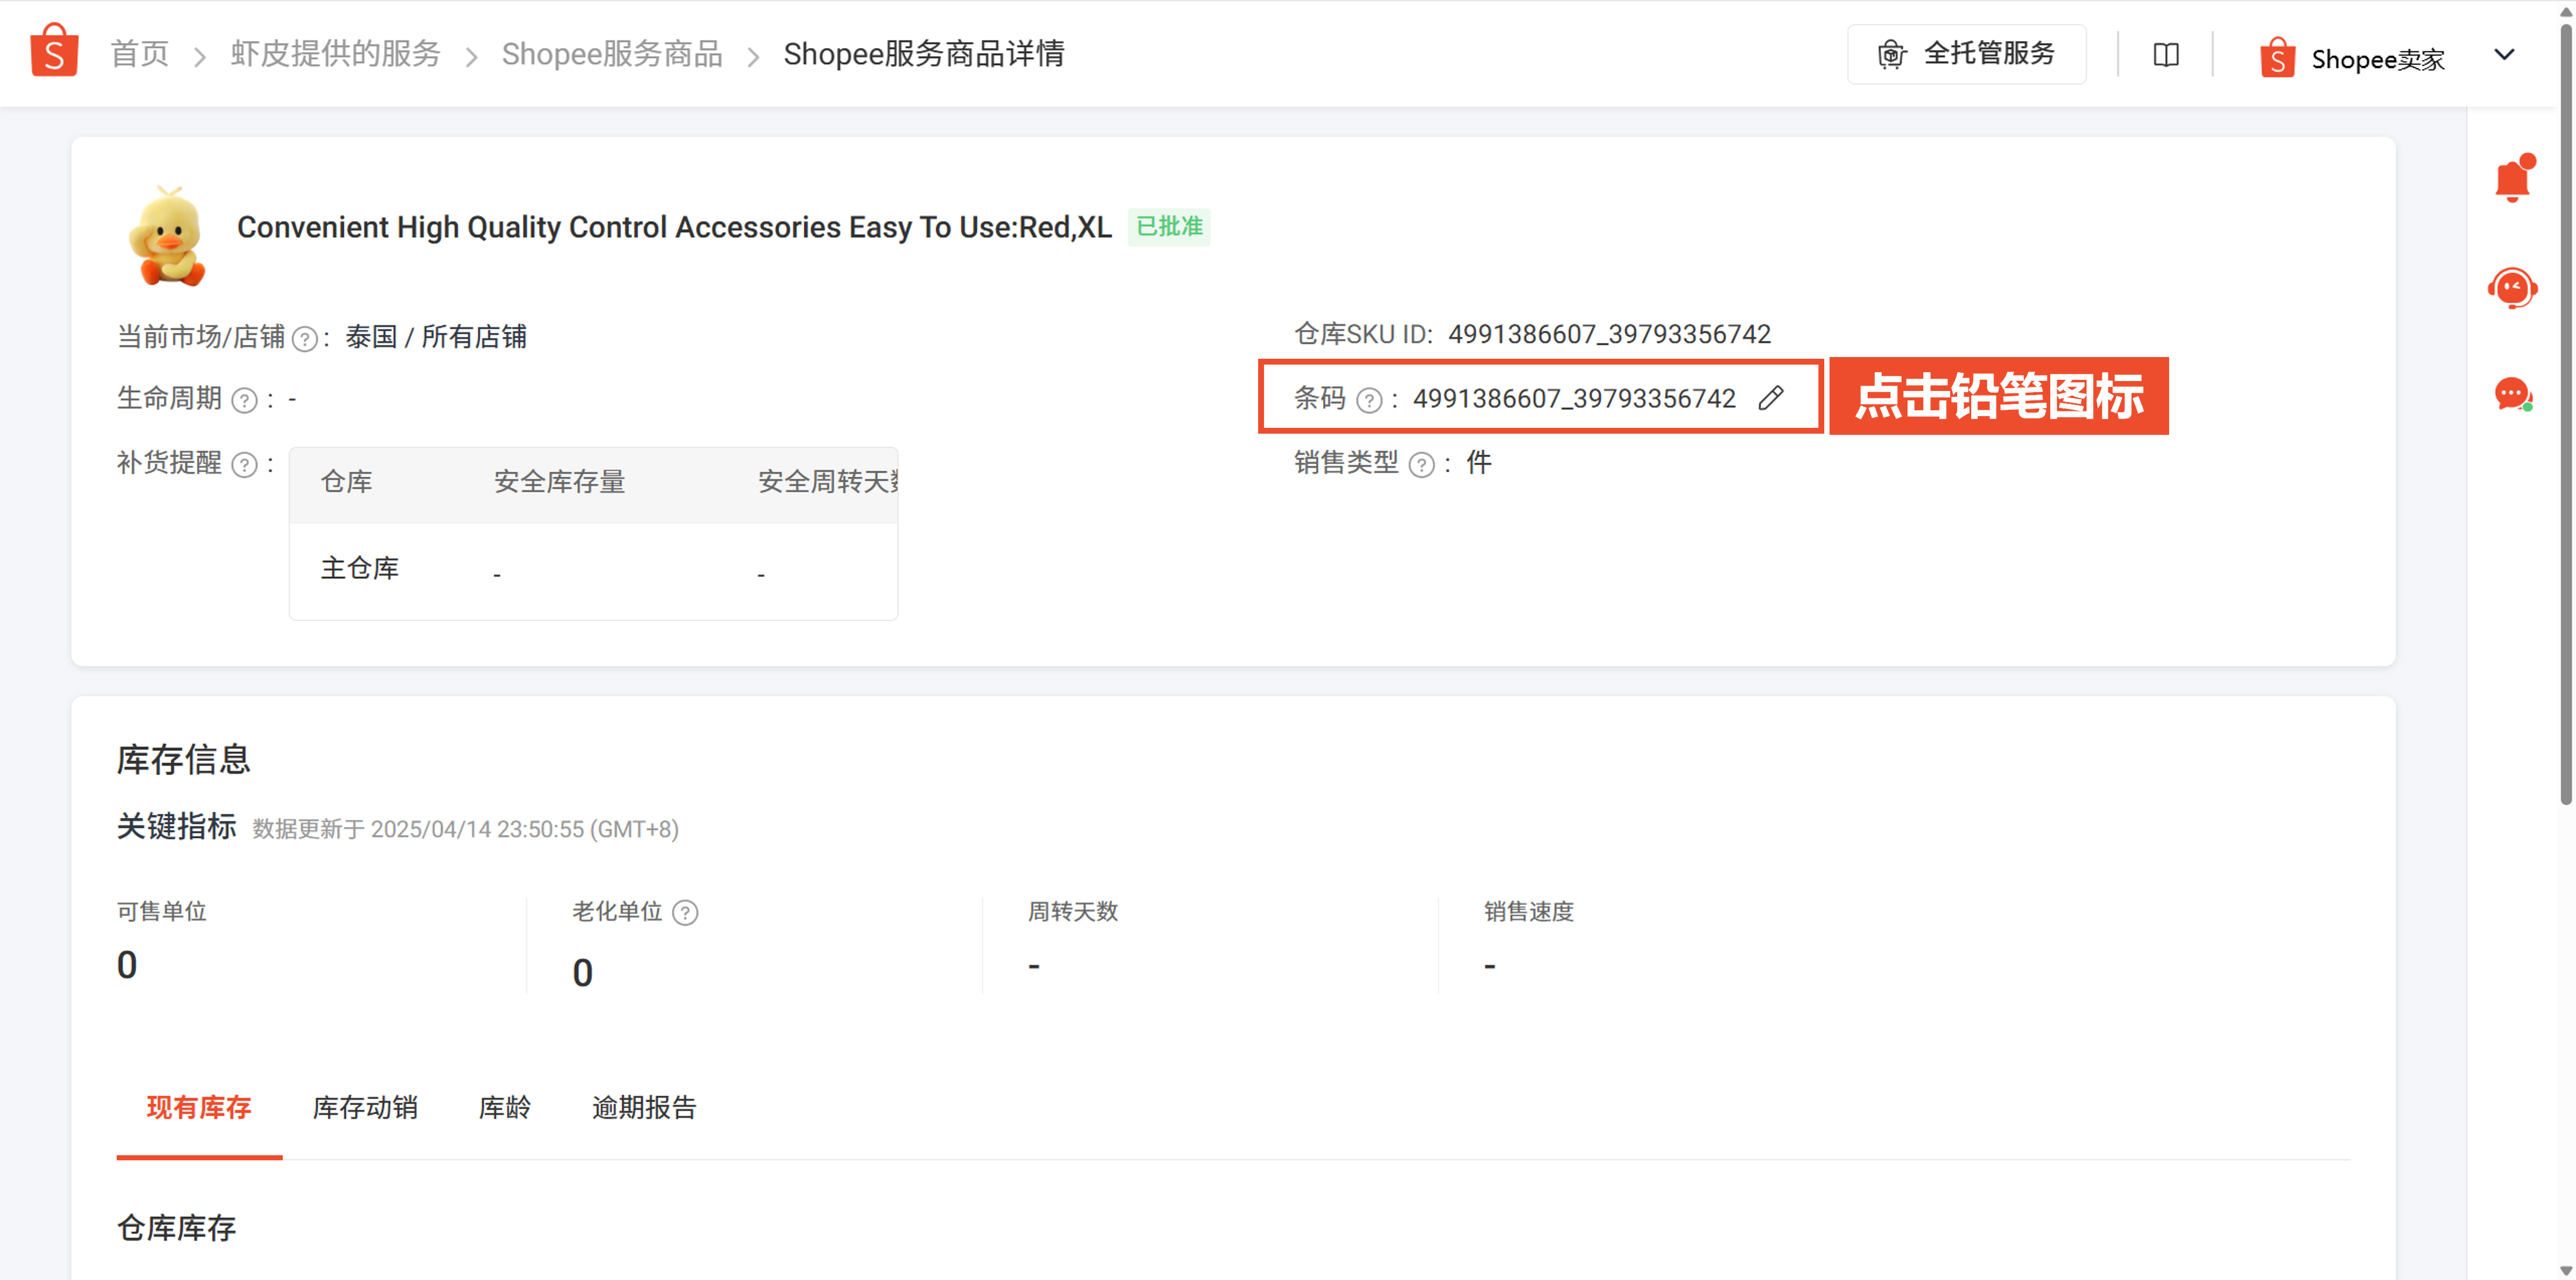Click the 销售速度 metric label
Image resolution: width=2576 pixels, height=1280 pixels.
coord(1529,912)
